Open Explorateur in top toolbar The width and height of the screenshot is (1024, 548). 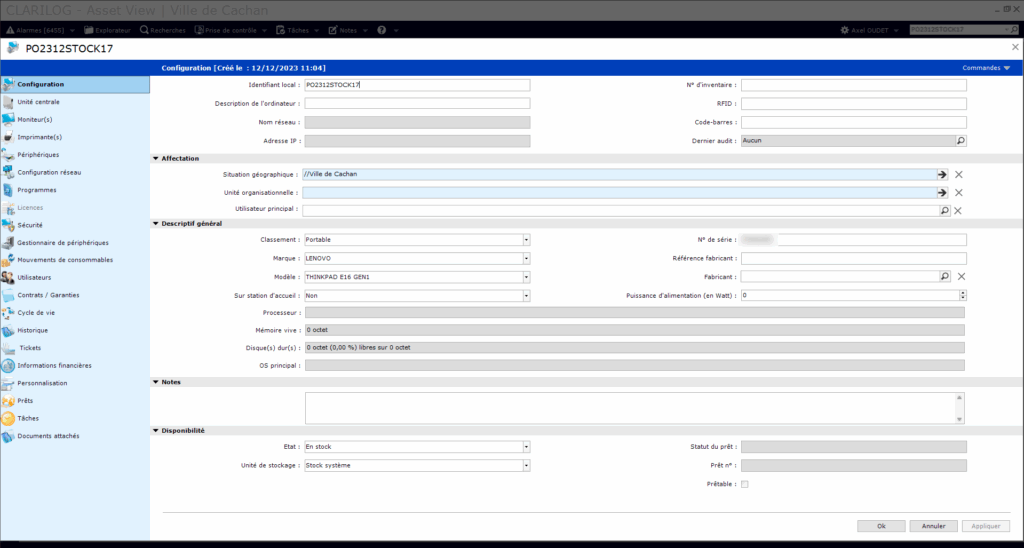click(x=107, y=30)
